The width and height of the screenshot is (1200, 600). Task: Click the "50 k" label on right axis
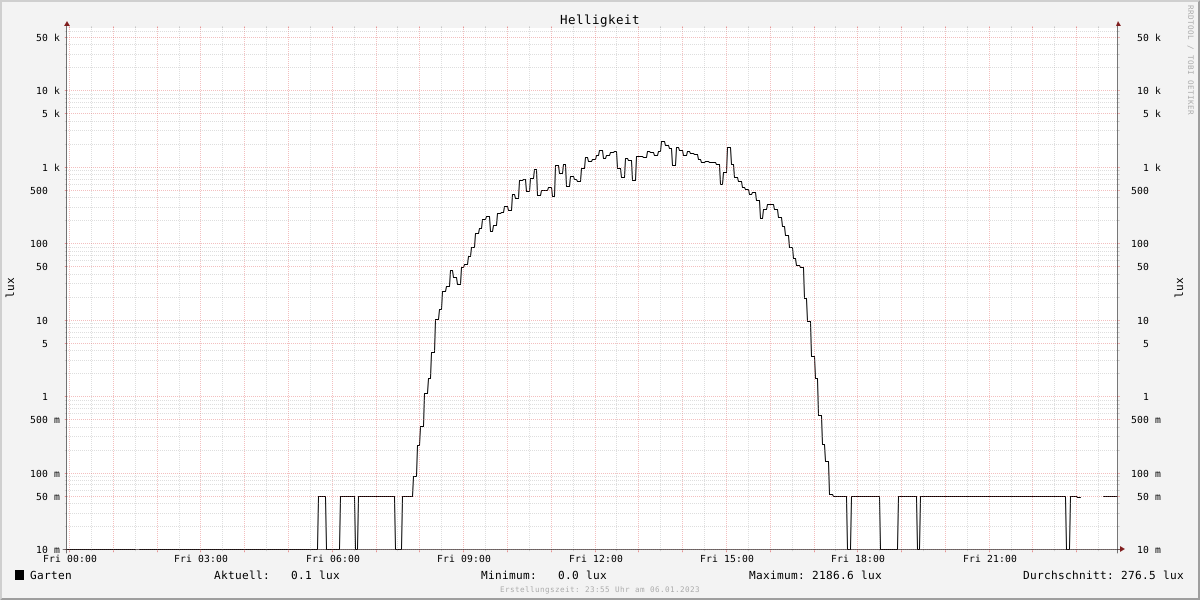1149,38
